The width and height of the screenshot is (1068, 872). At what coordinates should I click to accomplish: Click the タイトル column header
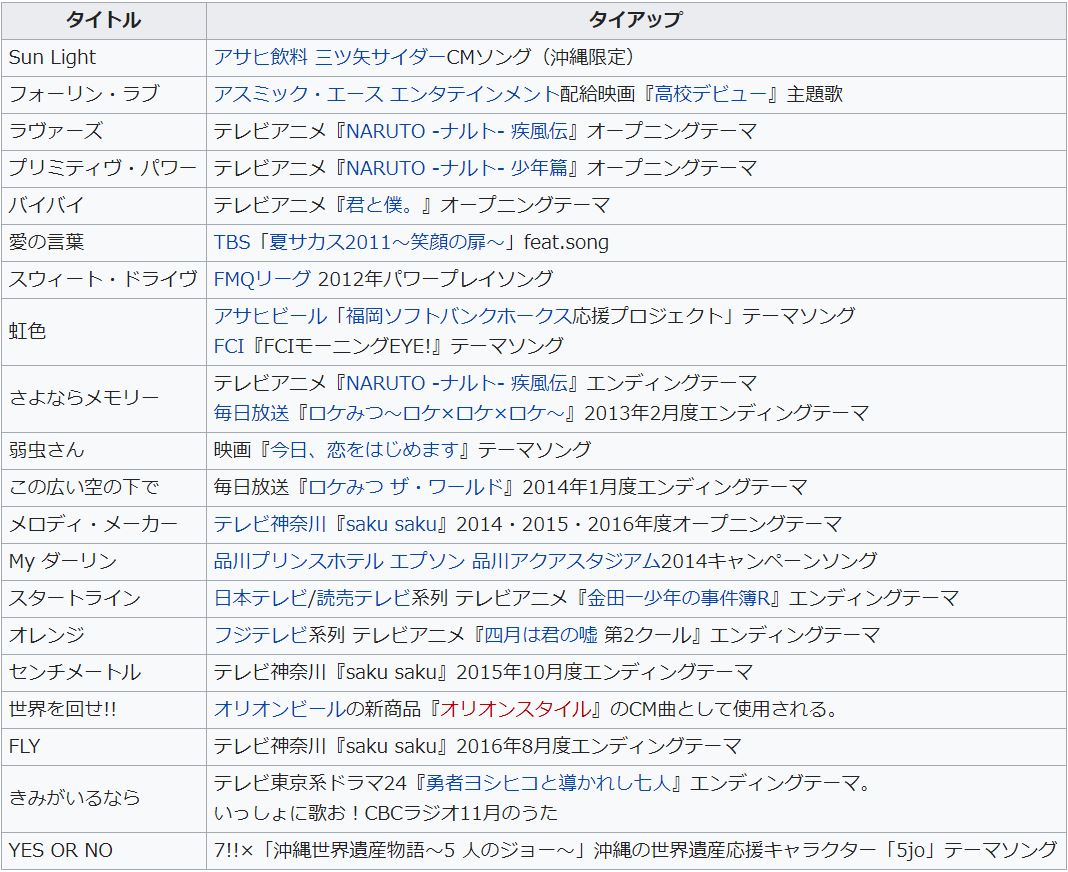coord(104,20)
